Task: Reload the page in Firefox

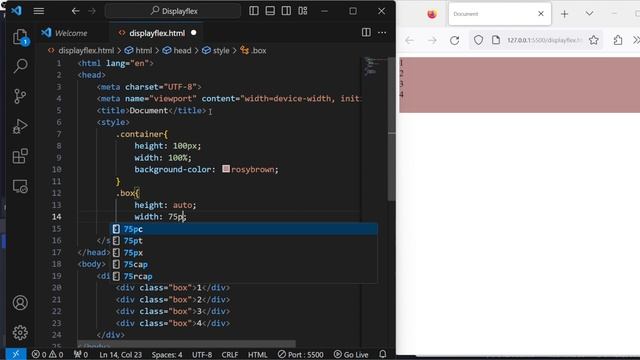Action: click(454, 40)
